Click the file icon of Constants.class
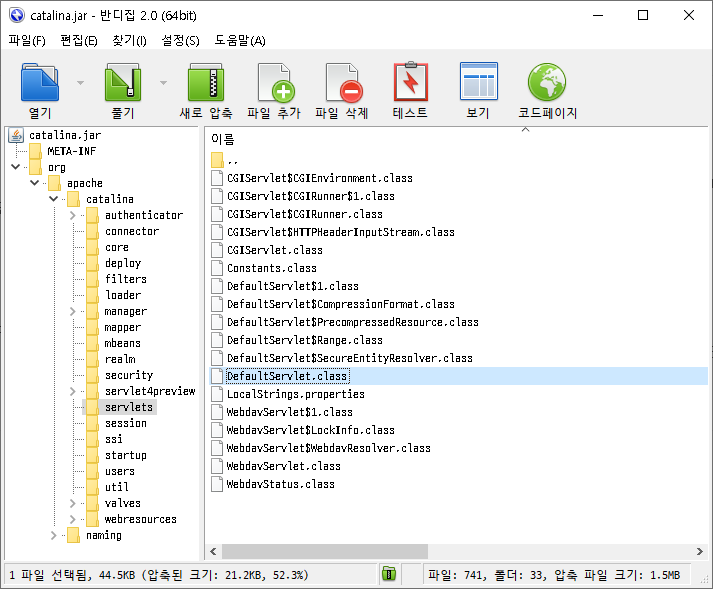The width and height of the screenshot is (713, 589). 217,268
